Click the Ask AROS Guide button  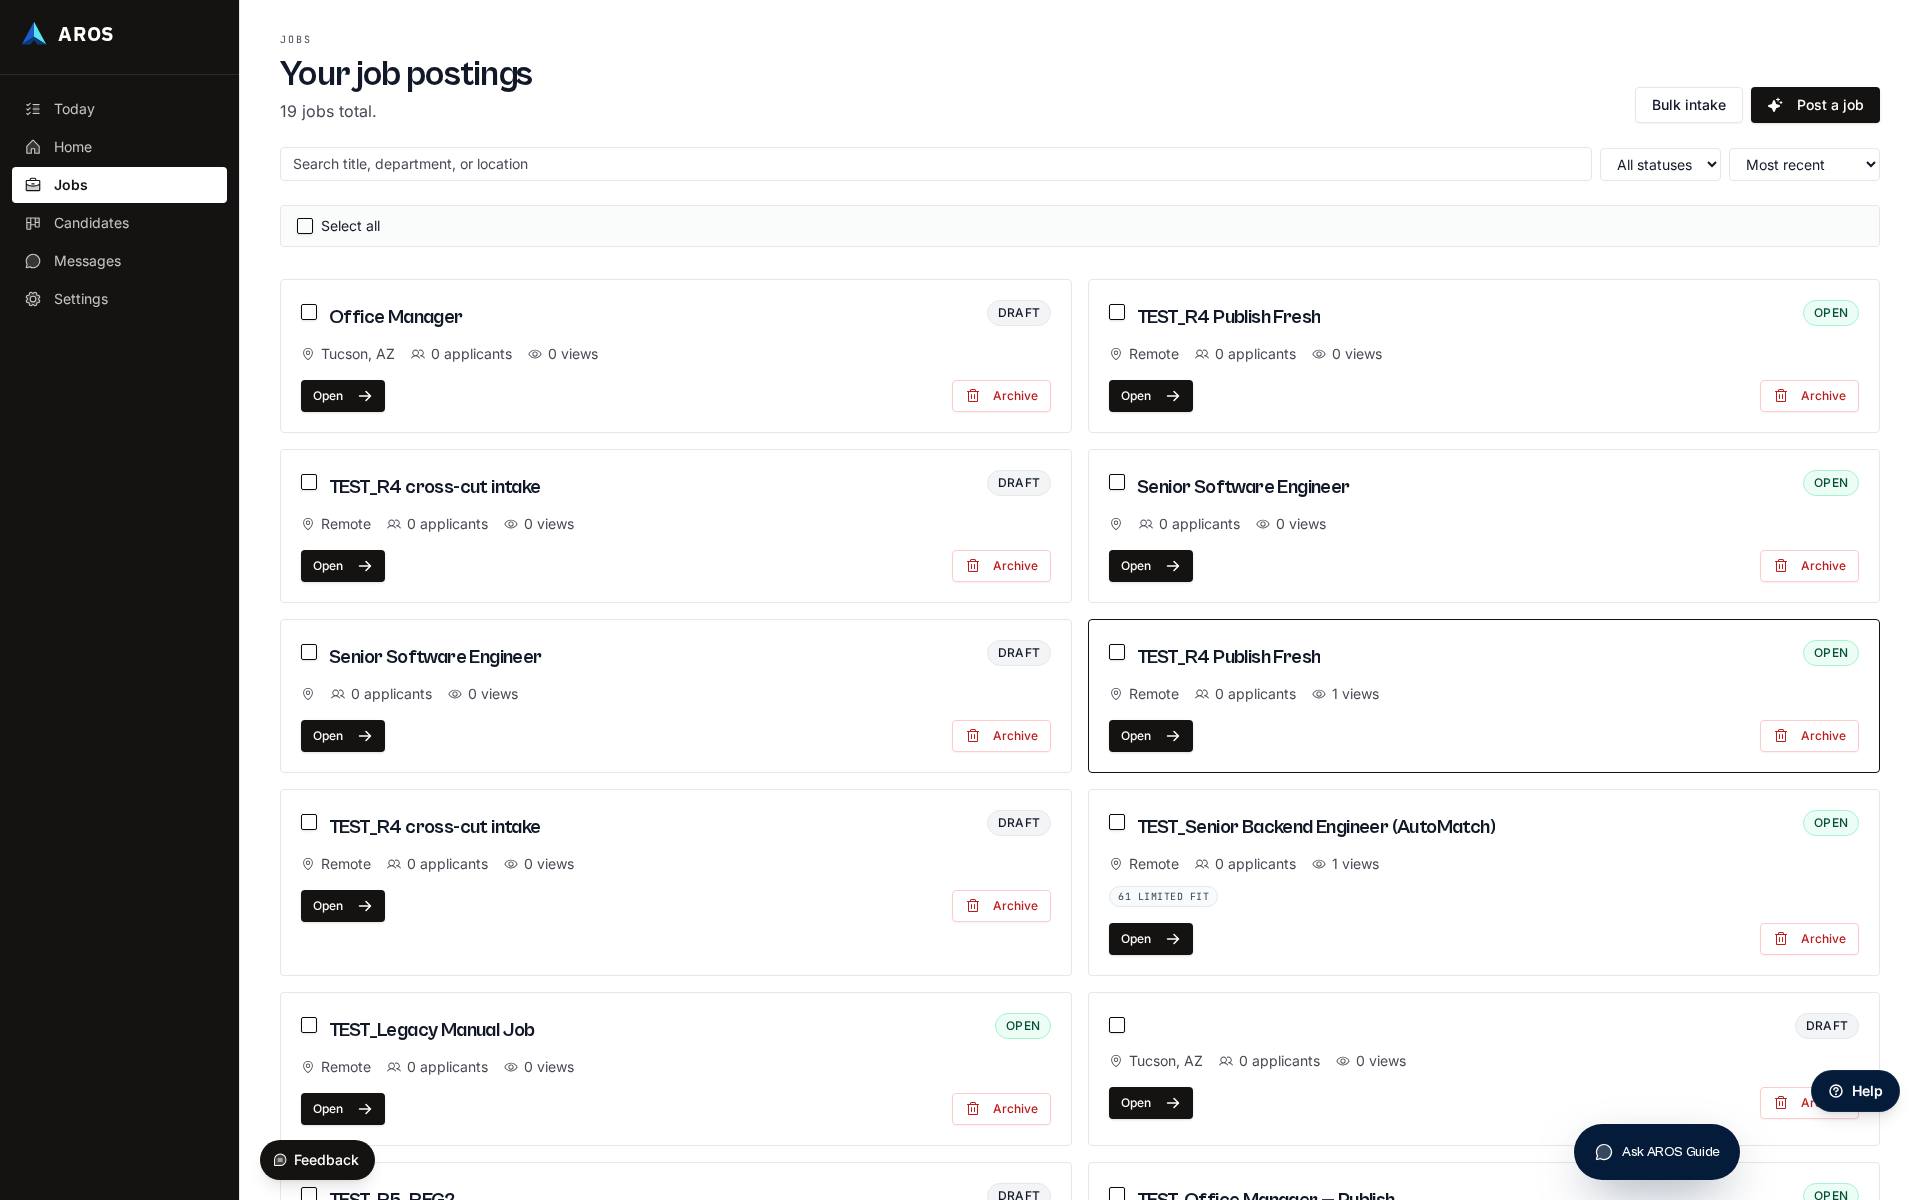click(x=1656, y=1152)
